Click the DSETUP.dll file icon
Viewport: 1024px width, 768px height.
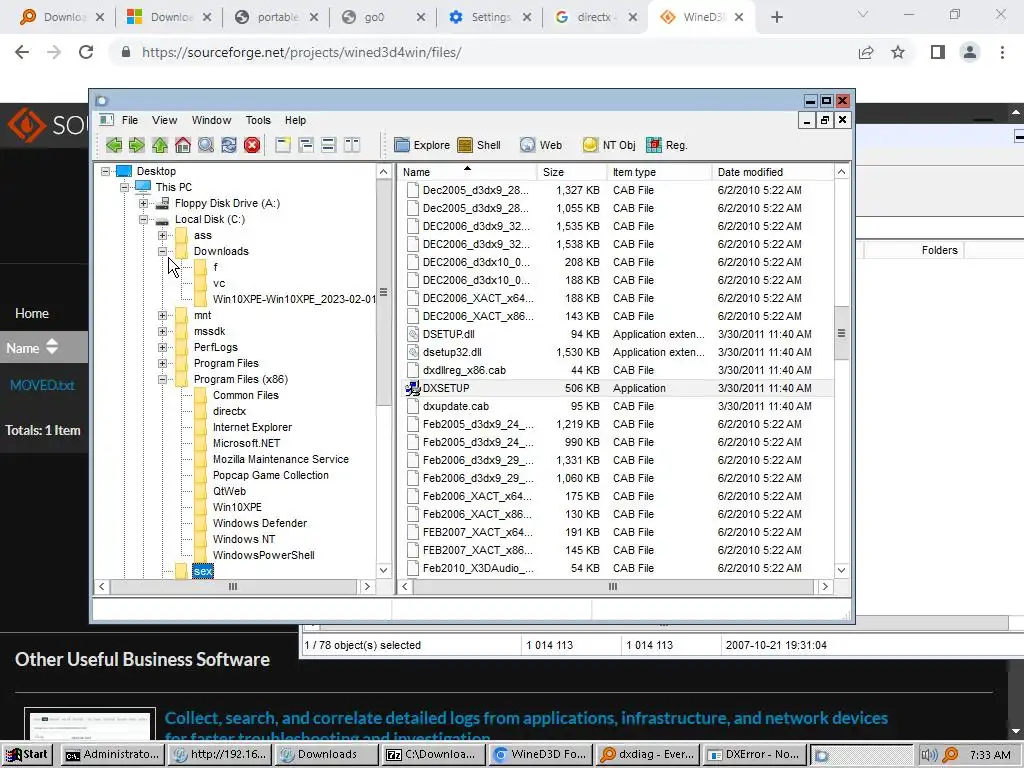coord(413,334)
